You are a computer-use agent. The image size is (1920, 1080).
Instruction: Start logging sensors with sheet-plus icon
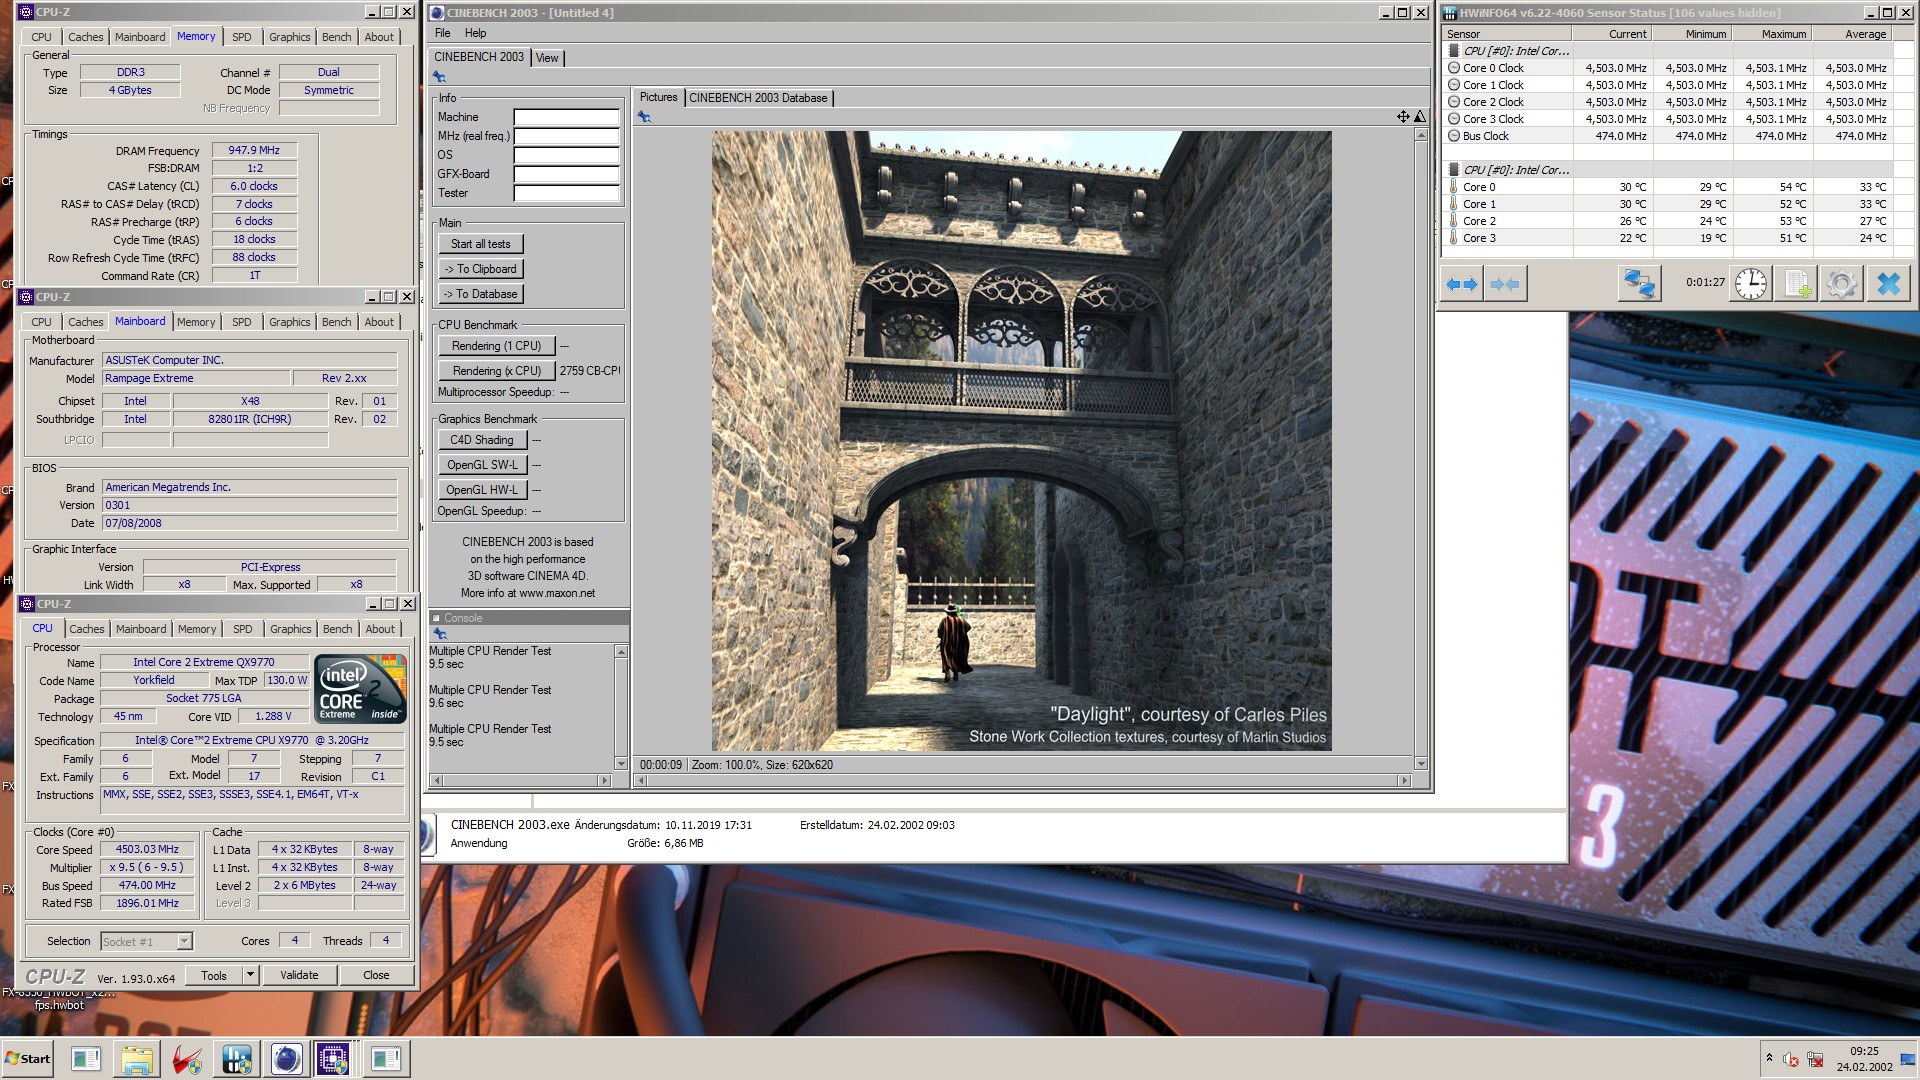pos(1797,284)
